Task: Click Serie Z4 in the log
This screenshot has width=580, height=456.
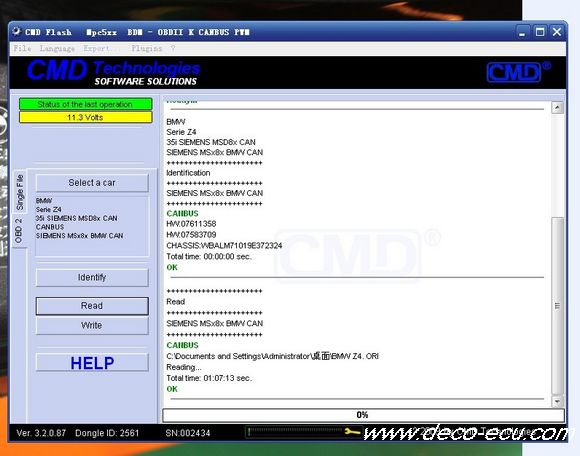Action: [x=181, y=132]
